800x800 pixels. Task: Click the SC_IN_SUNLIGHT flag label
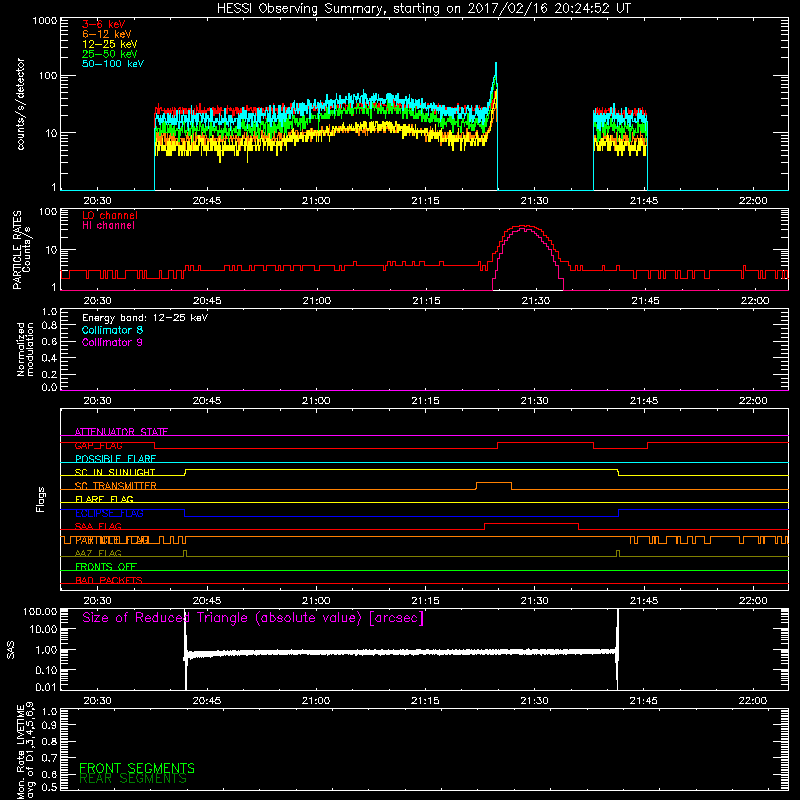pos(115,472)
